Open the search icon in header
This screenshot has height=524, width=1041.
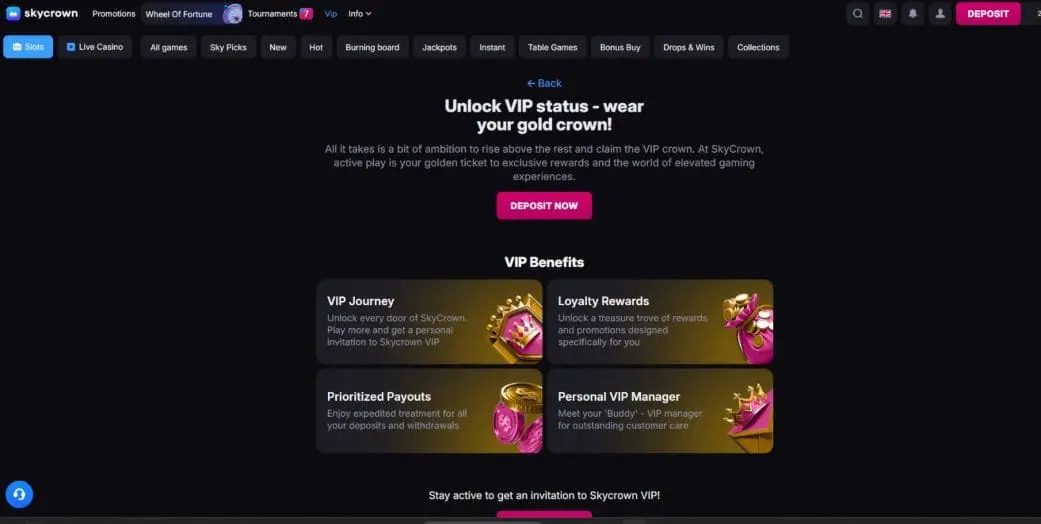point(858,13)
